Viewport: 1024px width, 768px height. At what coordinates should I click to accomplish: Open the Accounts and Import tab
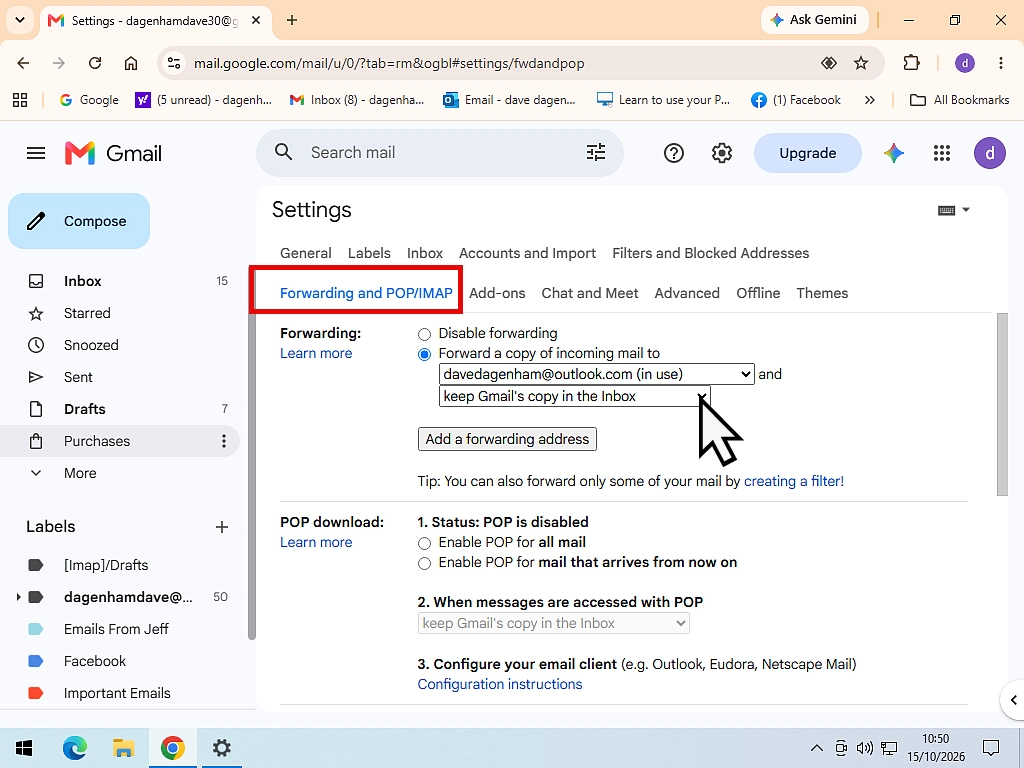pos(527,253)
